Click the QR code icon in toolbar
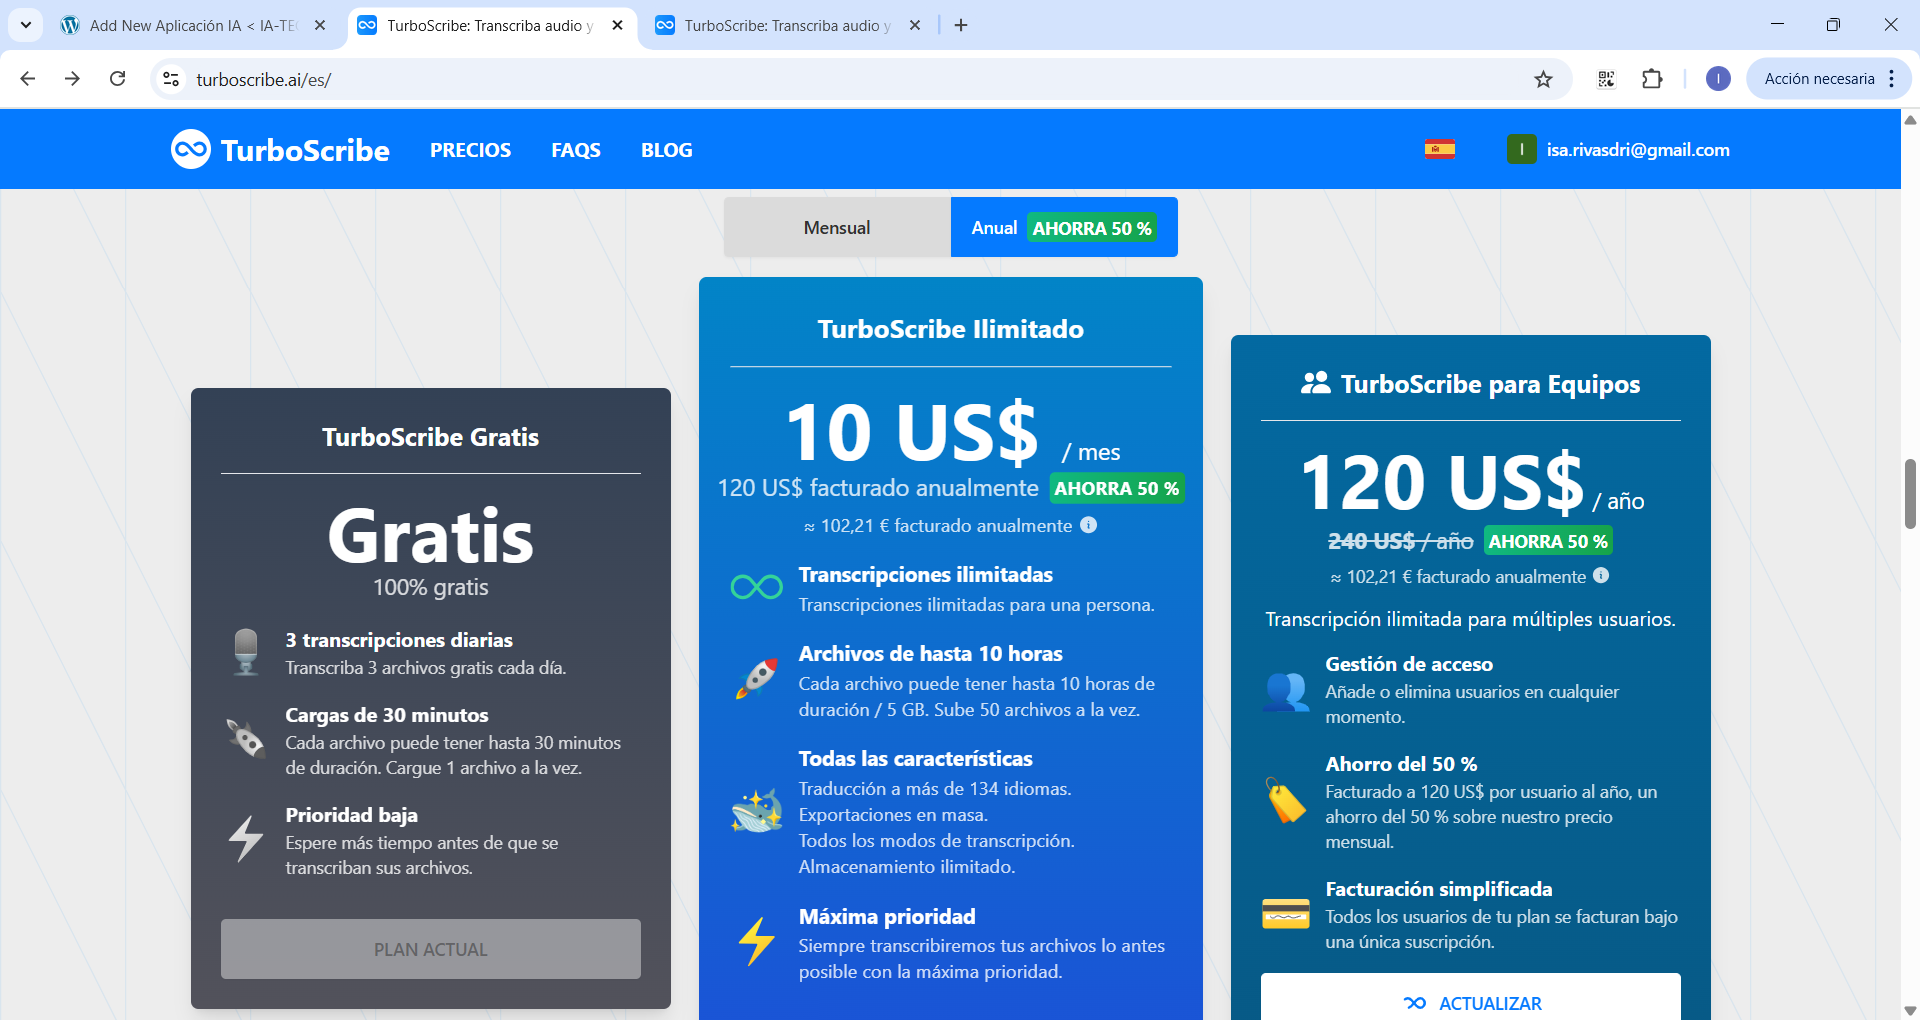1920x1020 pixels. tap(1606, 79)
